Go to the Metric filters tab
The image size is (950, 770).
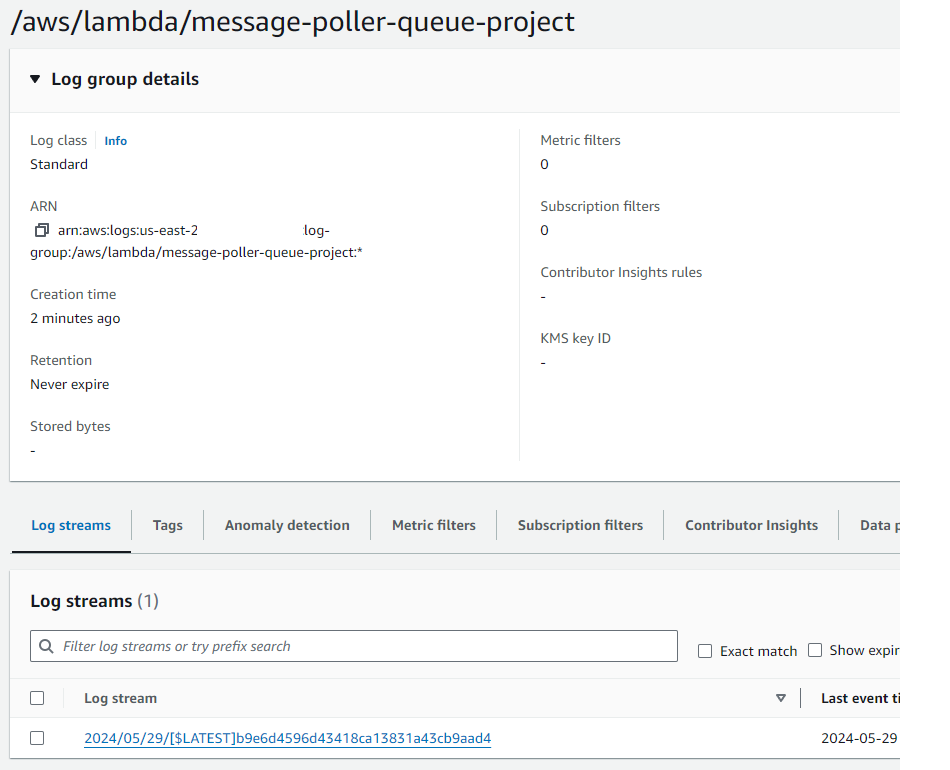pyautogui.click(x=434, y=525)
